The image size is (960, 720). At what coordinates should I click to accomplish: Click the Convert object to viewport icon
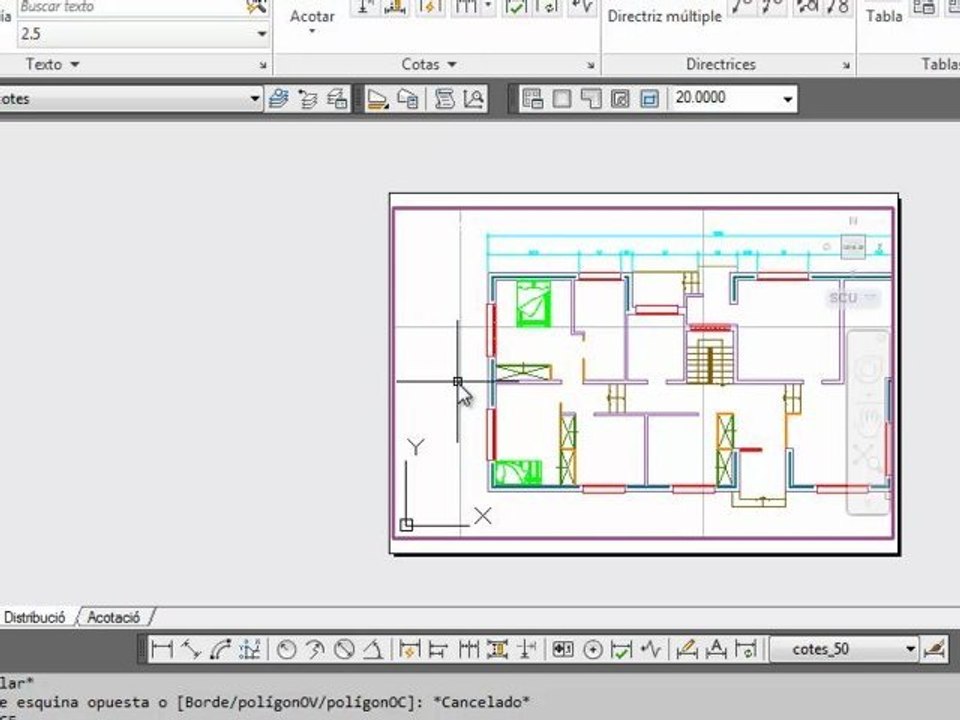(620, 99)
